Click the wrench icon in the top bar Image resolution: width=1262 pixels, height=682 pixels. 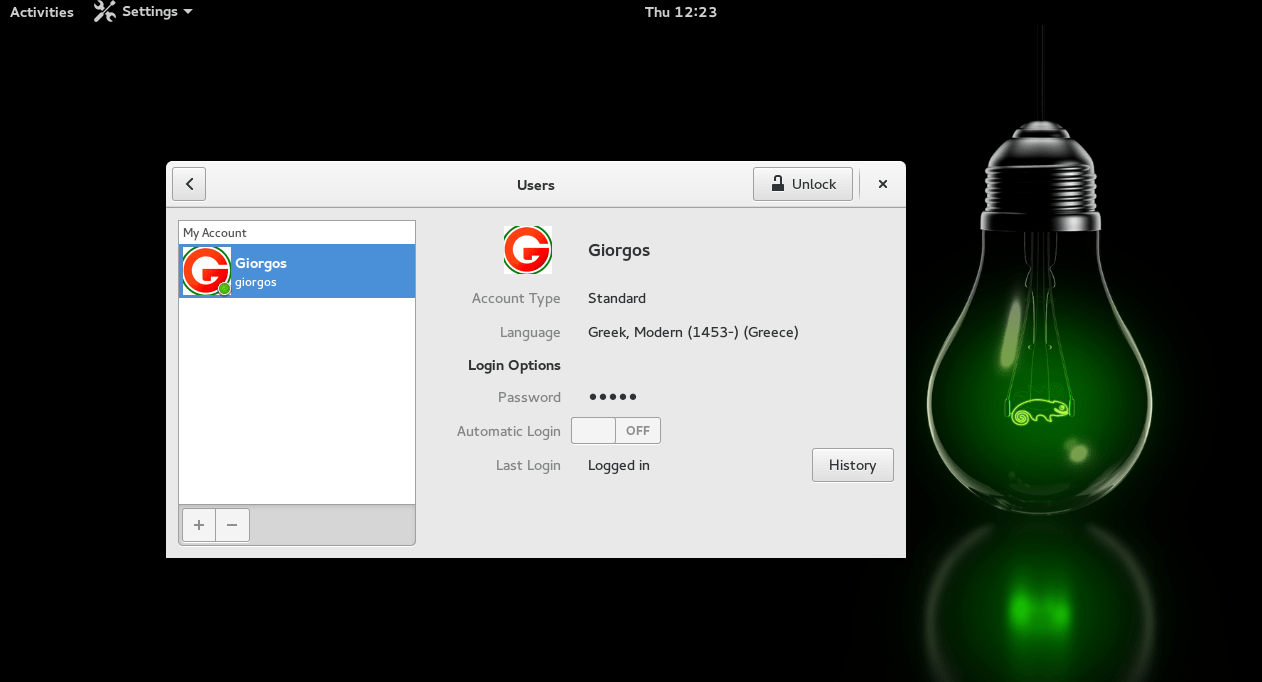[x=104, y=12]
